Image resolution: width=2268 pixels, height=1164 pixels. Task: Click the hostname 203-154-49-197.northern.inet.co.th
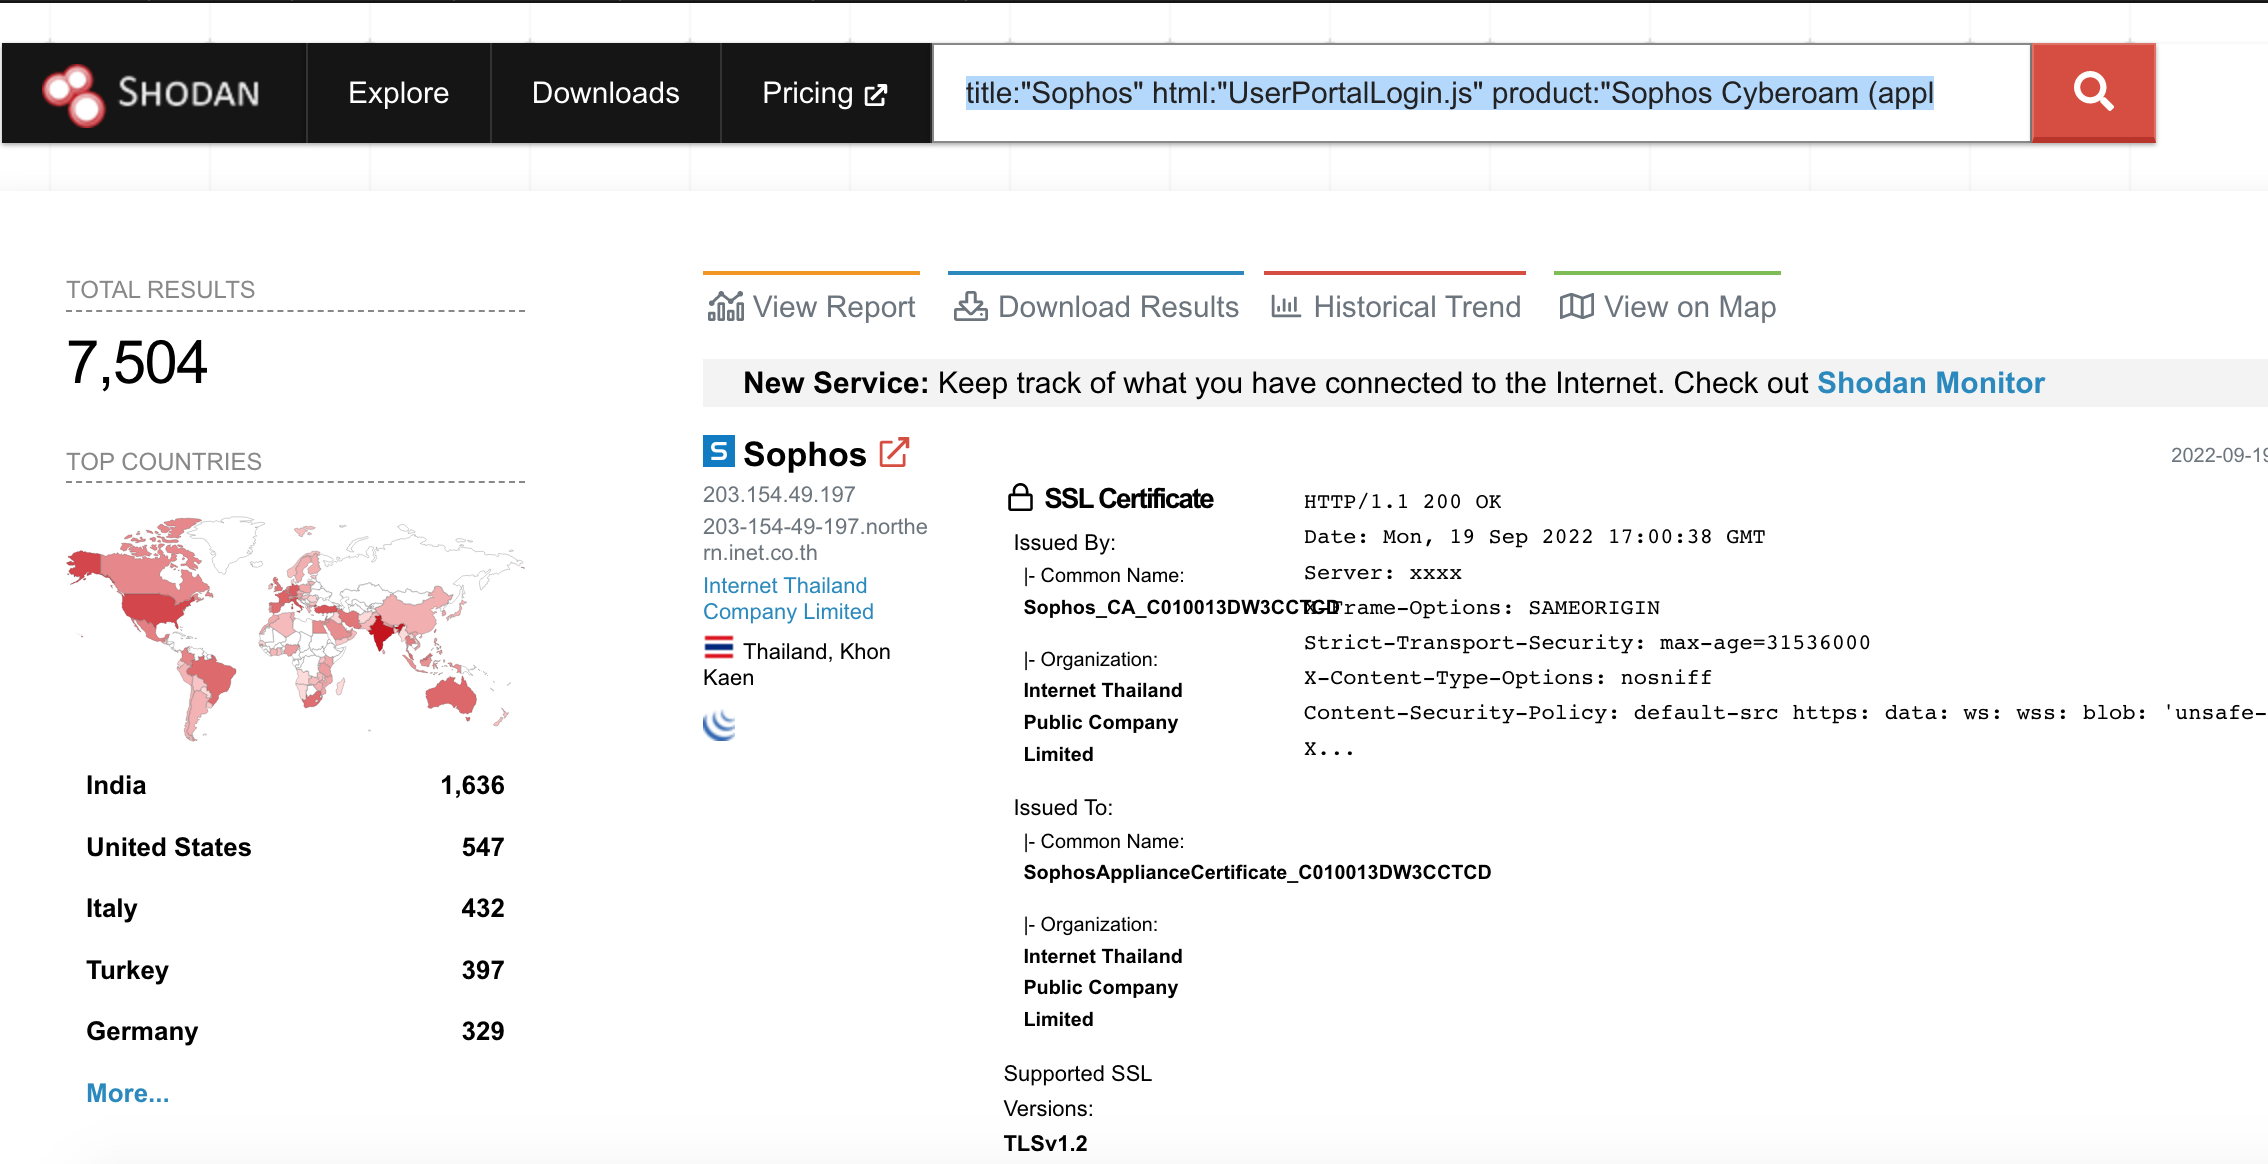click(815, 539)
